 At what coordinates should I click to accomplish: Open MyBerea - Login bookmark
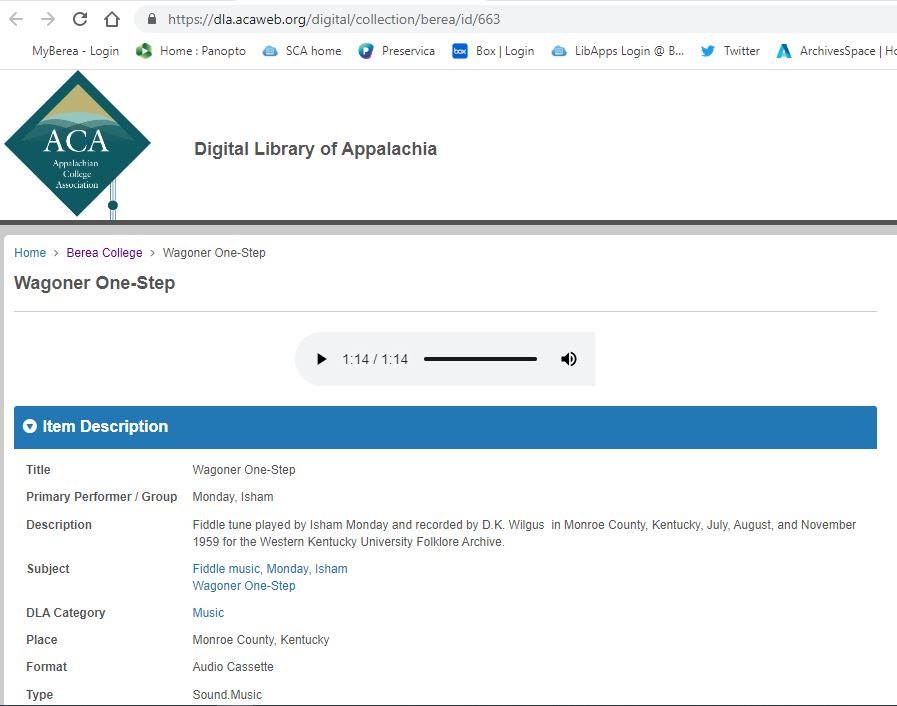(x=75, y=51)
